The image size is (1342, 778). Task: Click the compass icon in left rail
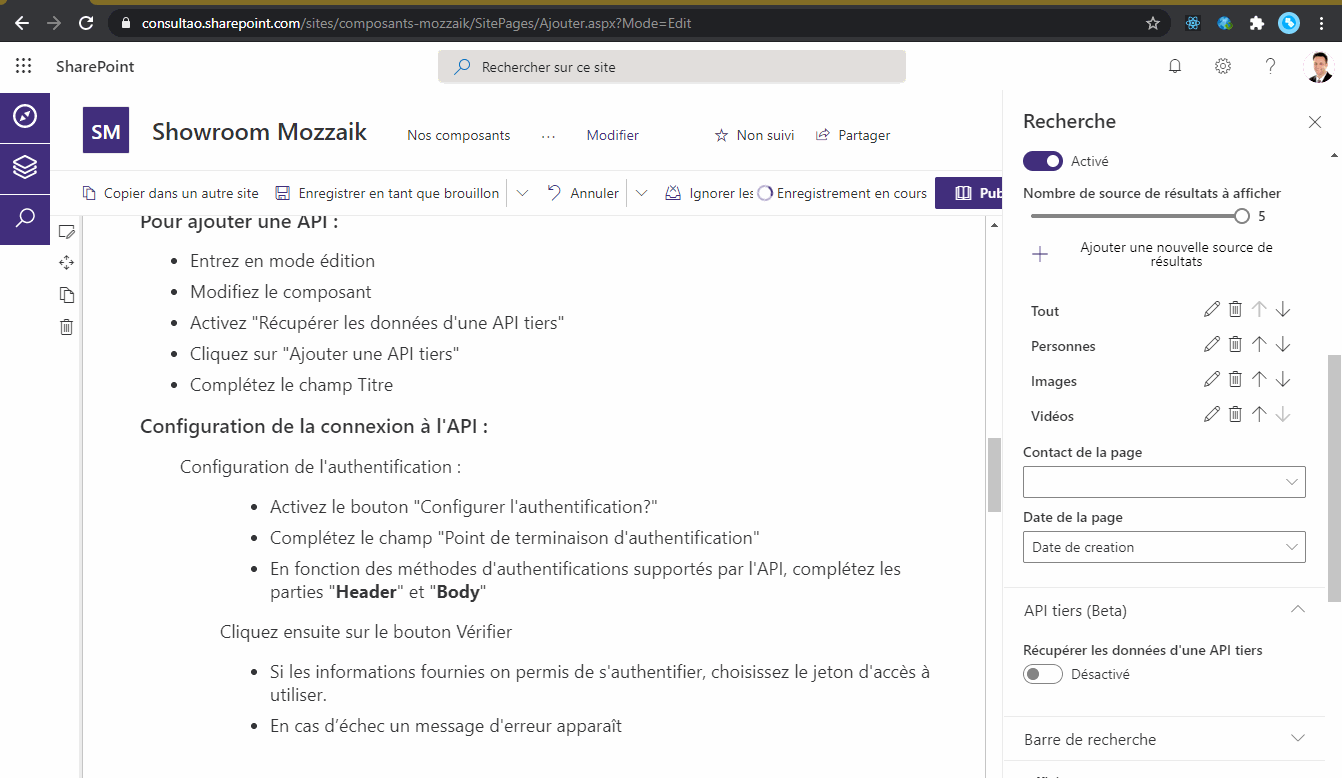25,116
